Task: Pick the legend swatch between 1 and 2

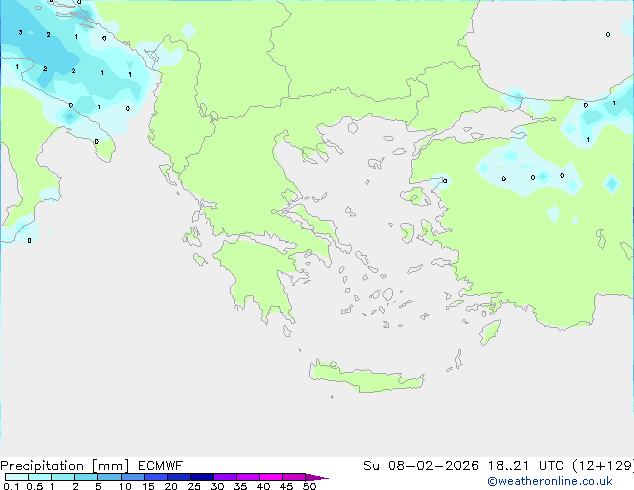Action: pyautogui.click(x=63, y=477)
